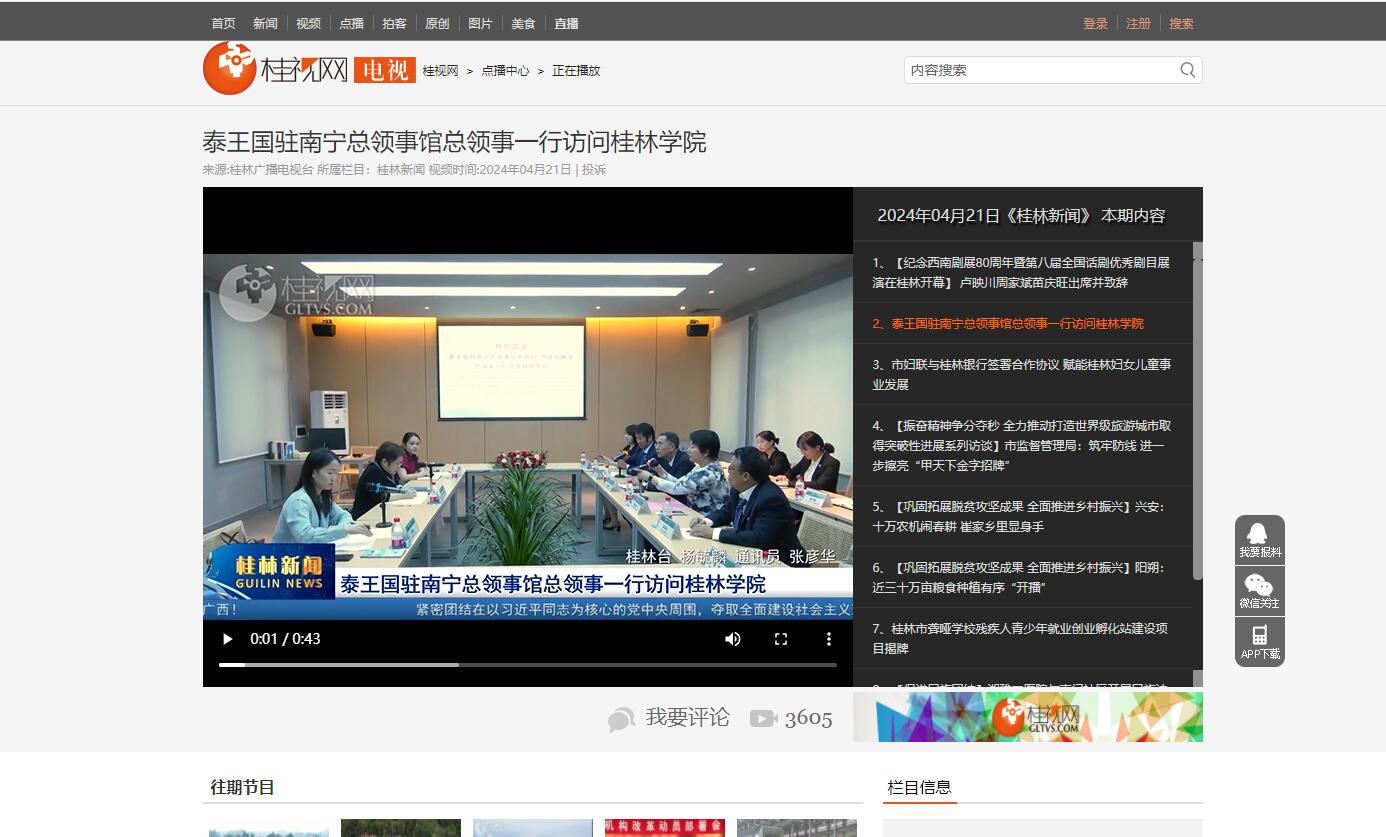Open the video's three-dot more options menu

pyautogui.click(x=828, y=639)
